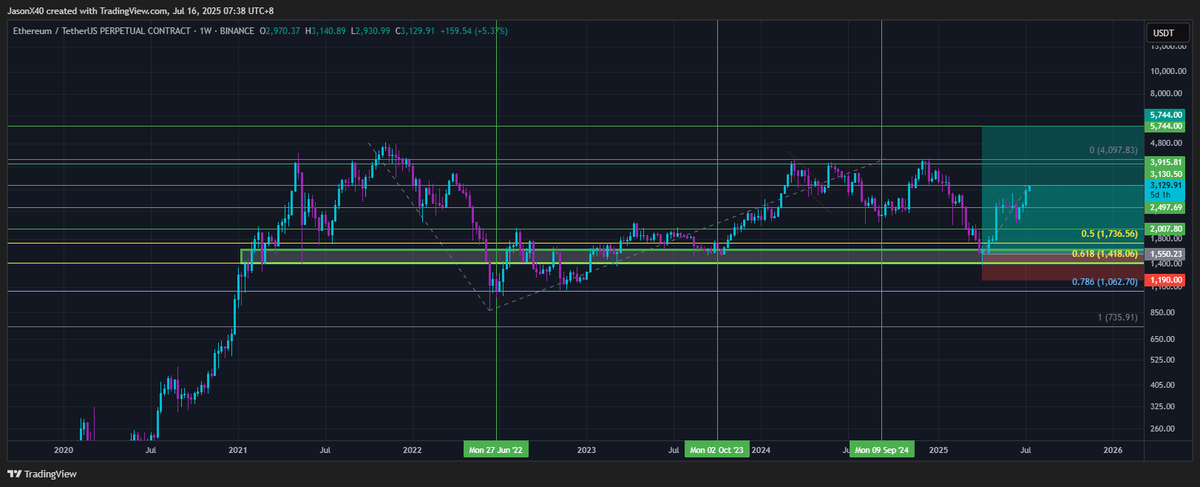Select the Mon 02 Oct '23 date marker
This screenshot has width=1200, height=487.
717,451
